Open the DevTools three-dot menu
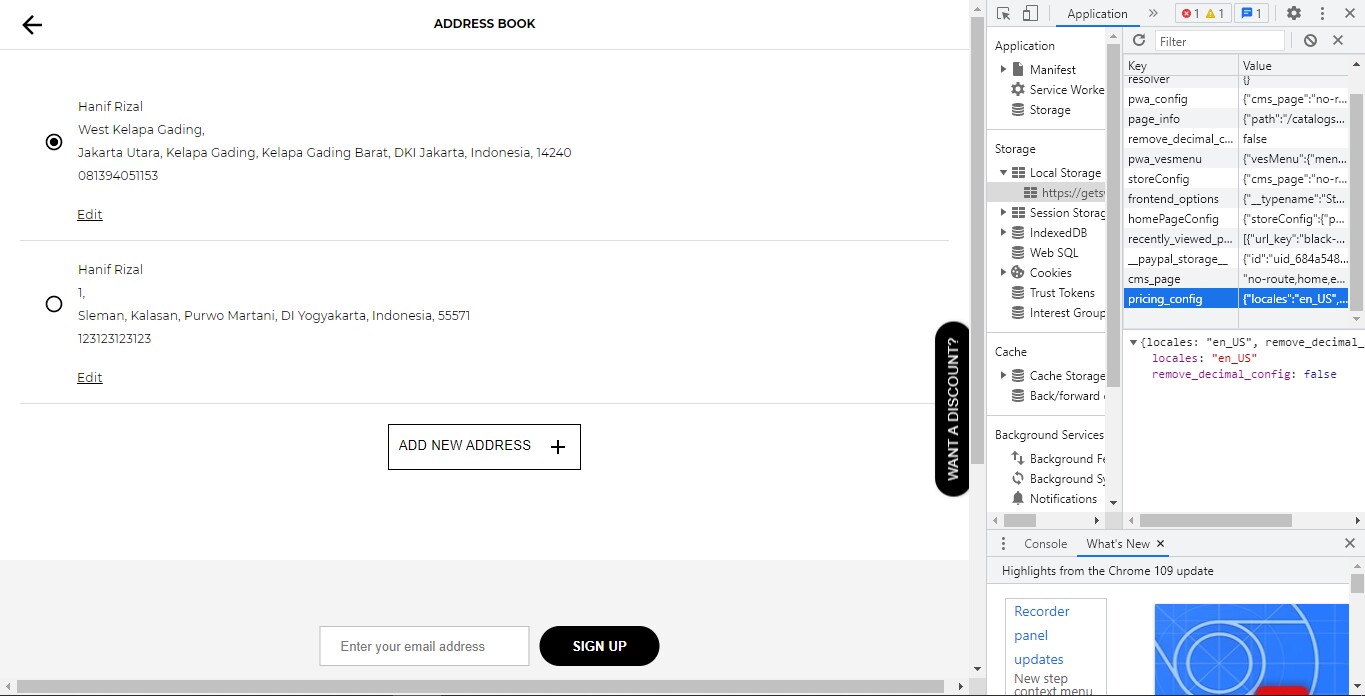Viewport: 1365px width, 696px height. tap(1321, 13)
